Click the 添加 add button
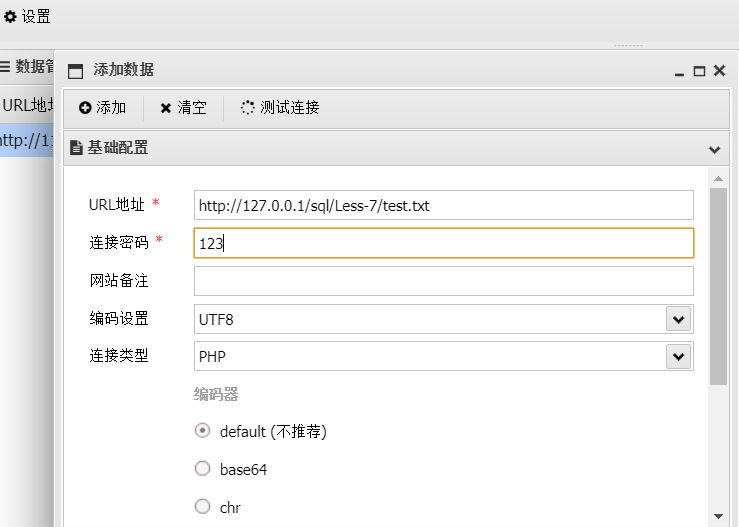 point(102,107)
